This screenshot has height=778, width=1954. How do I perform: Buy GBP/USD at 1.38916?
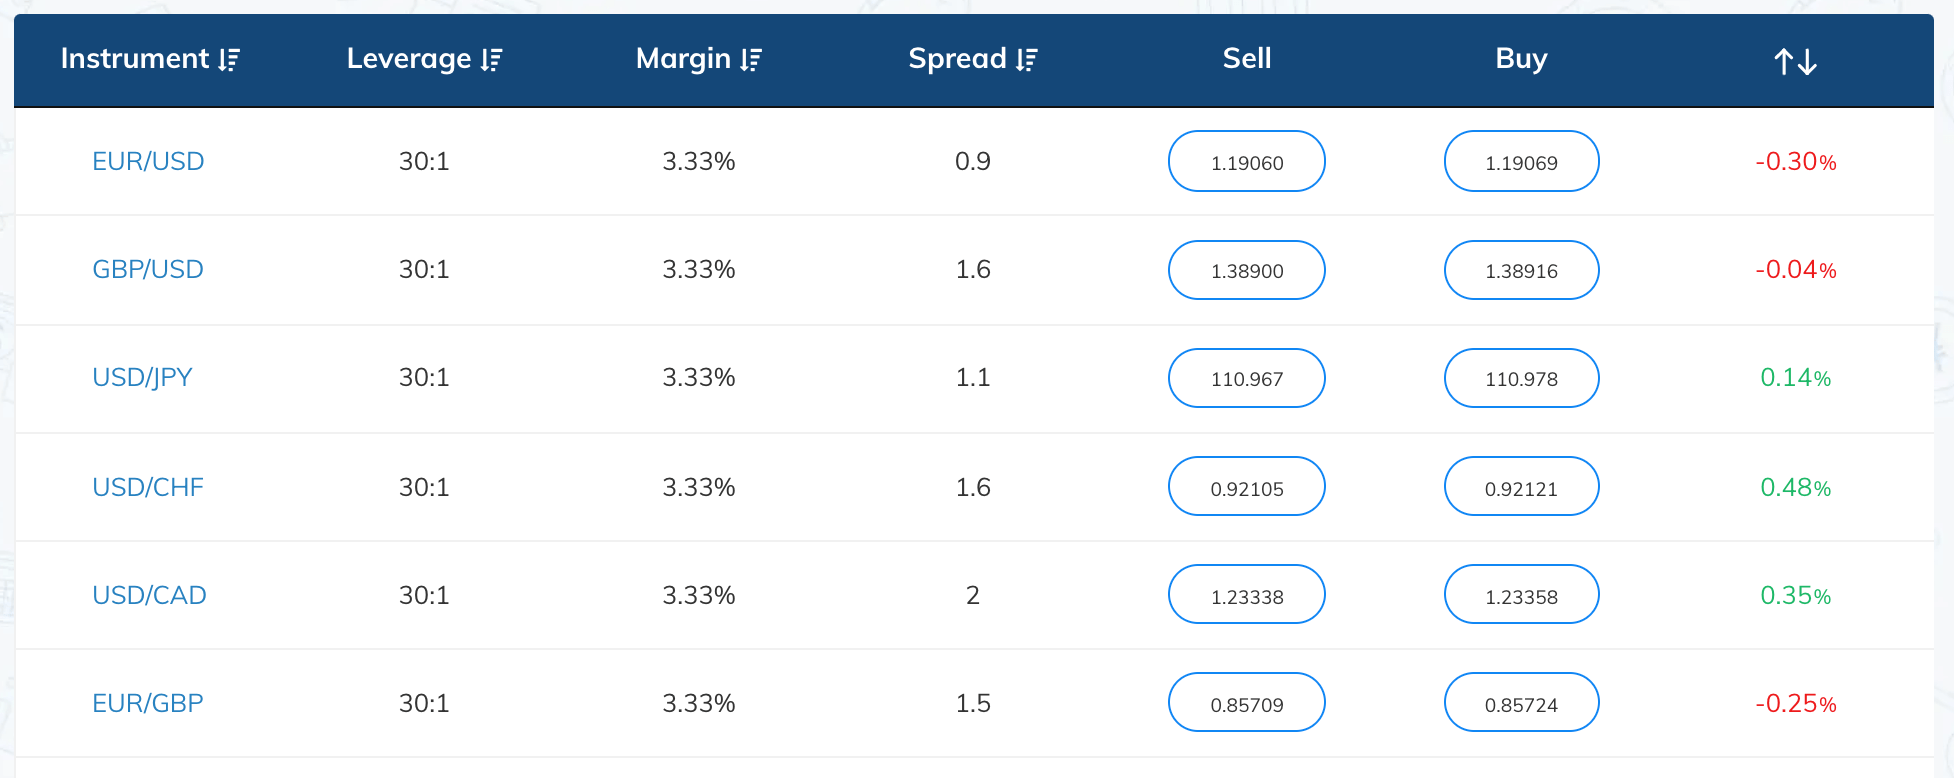pos(1521,270)
